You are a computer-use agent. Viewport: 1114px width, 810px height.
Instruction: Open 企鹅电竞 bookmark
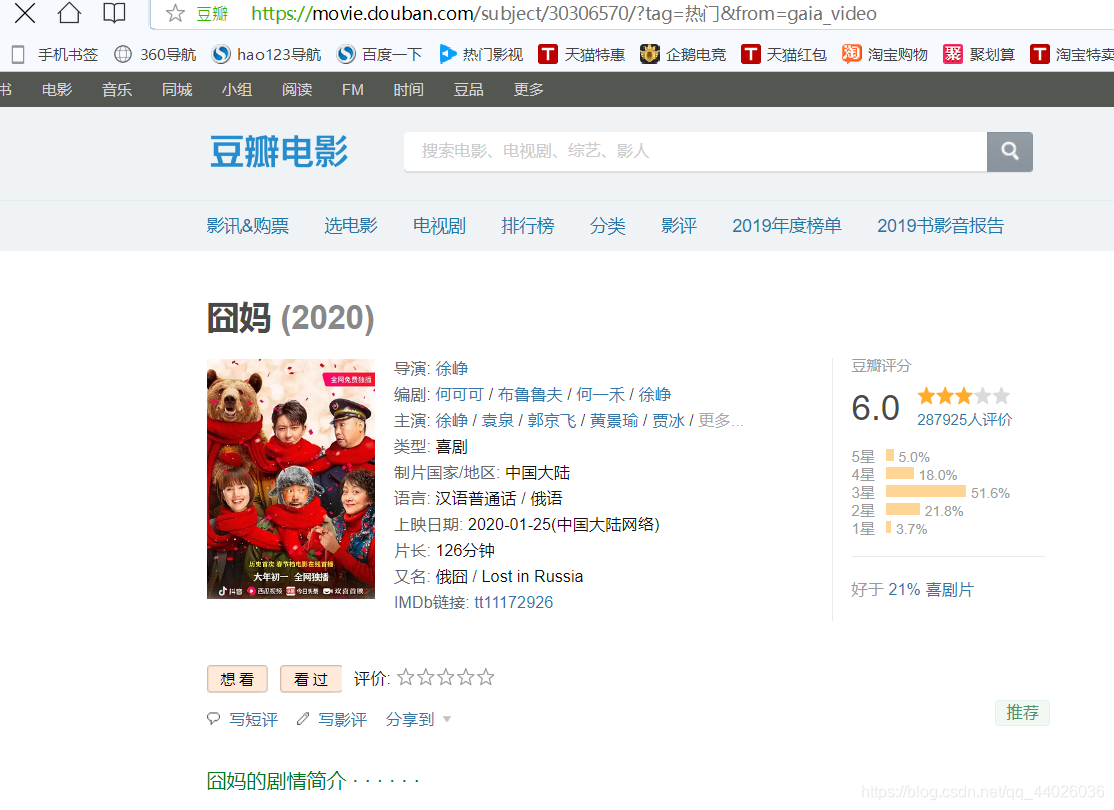(x=683, y=55)
